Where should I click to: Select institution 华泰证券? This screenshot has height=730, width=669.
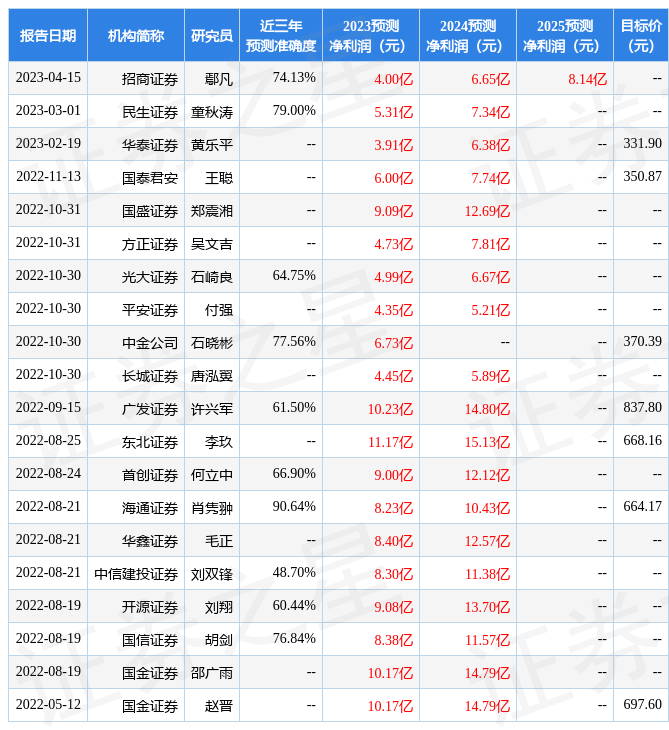point(150,145)
